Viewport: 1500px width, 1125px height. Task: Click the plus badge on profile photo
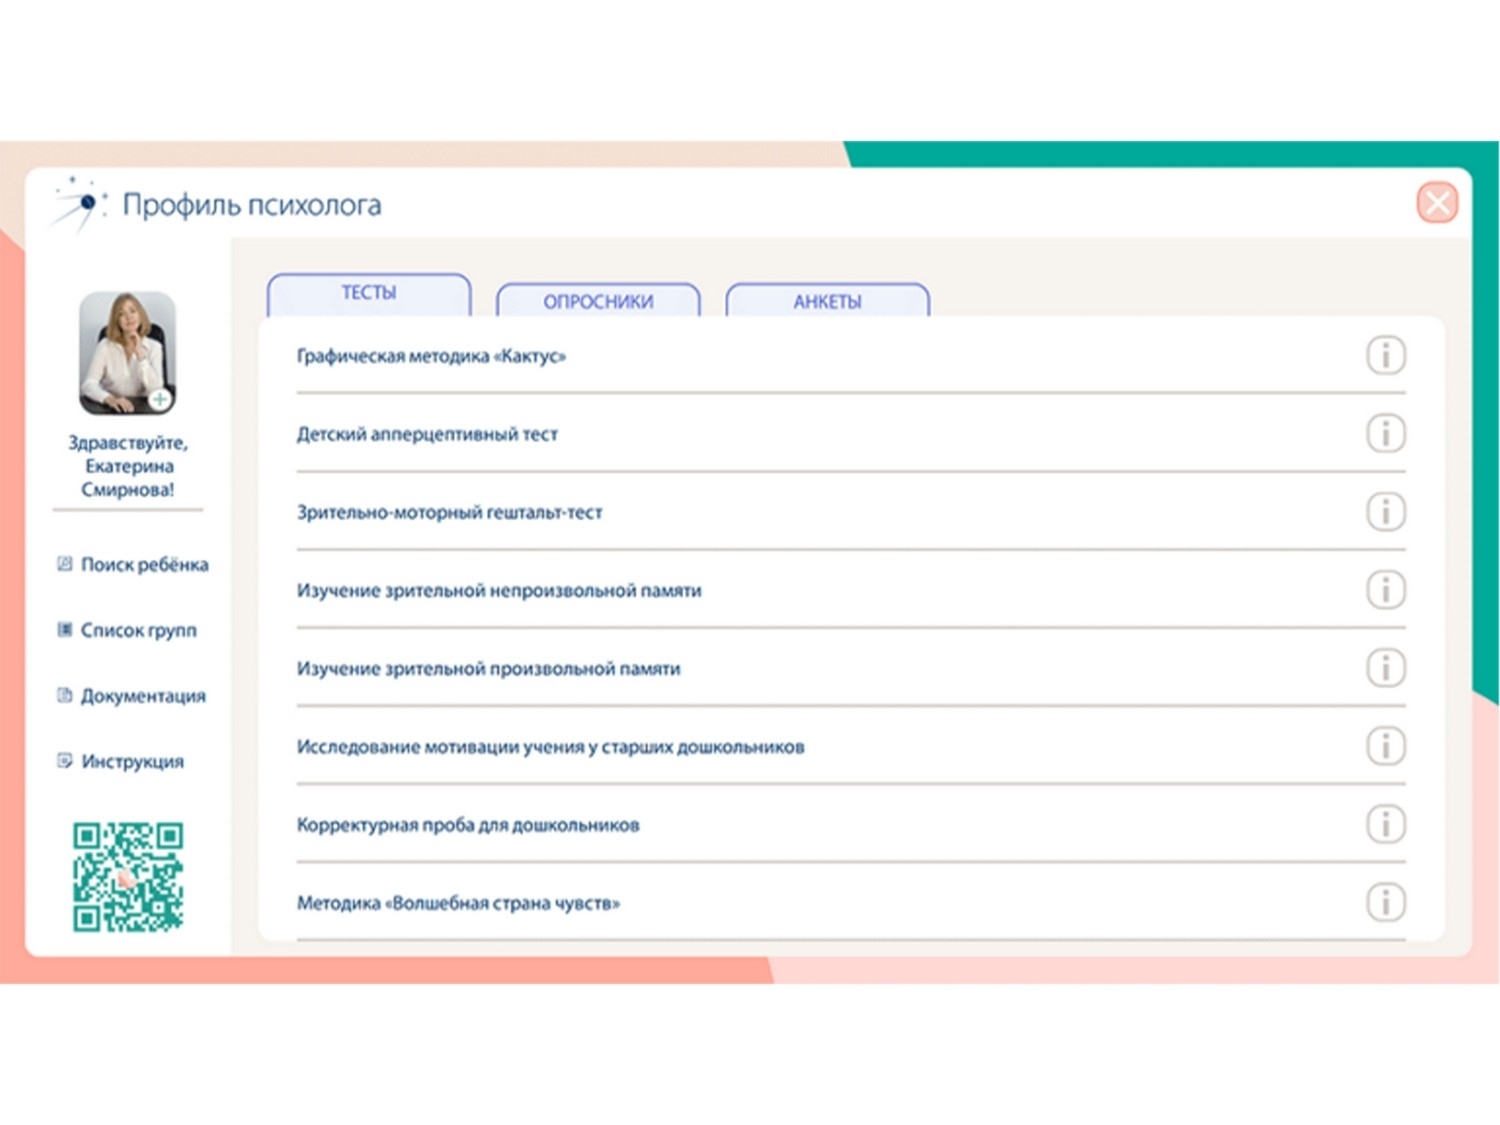(x=159, y=399)
